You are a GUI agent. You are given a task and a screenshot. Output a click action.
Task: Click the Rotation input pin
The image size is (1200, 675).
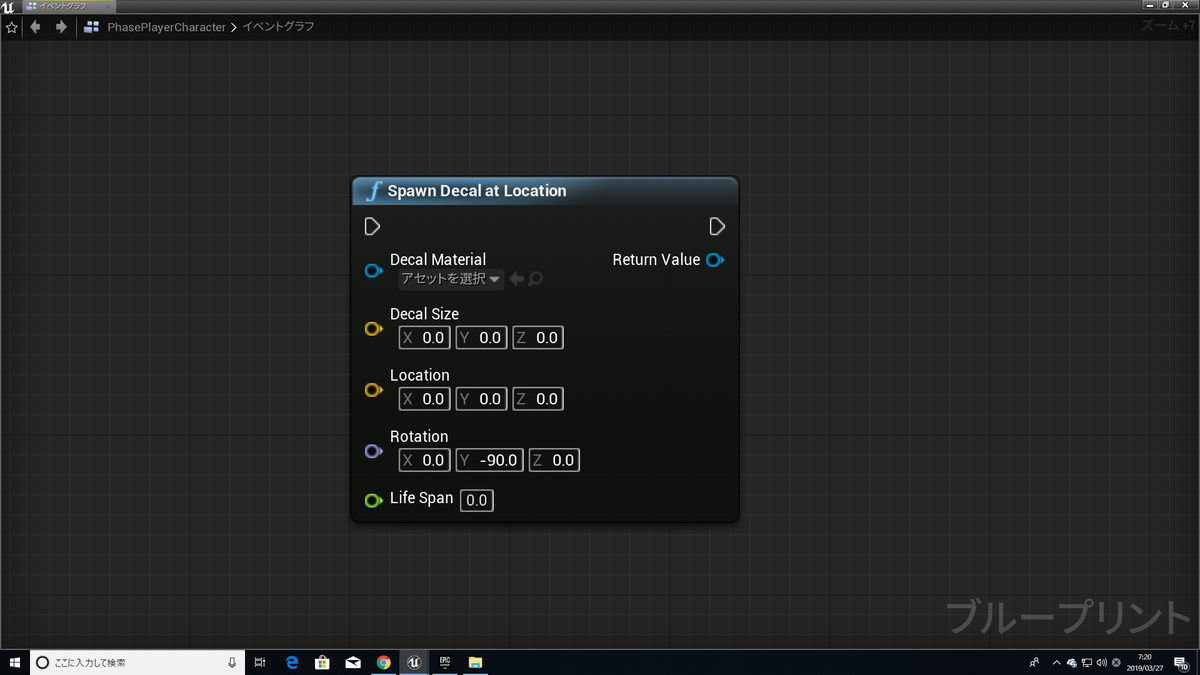[x=374, y=451]
